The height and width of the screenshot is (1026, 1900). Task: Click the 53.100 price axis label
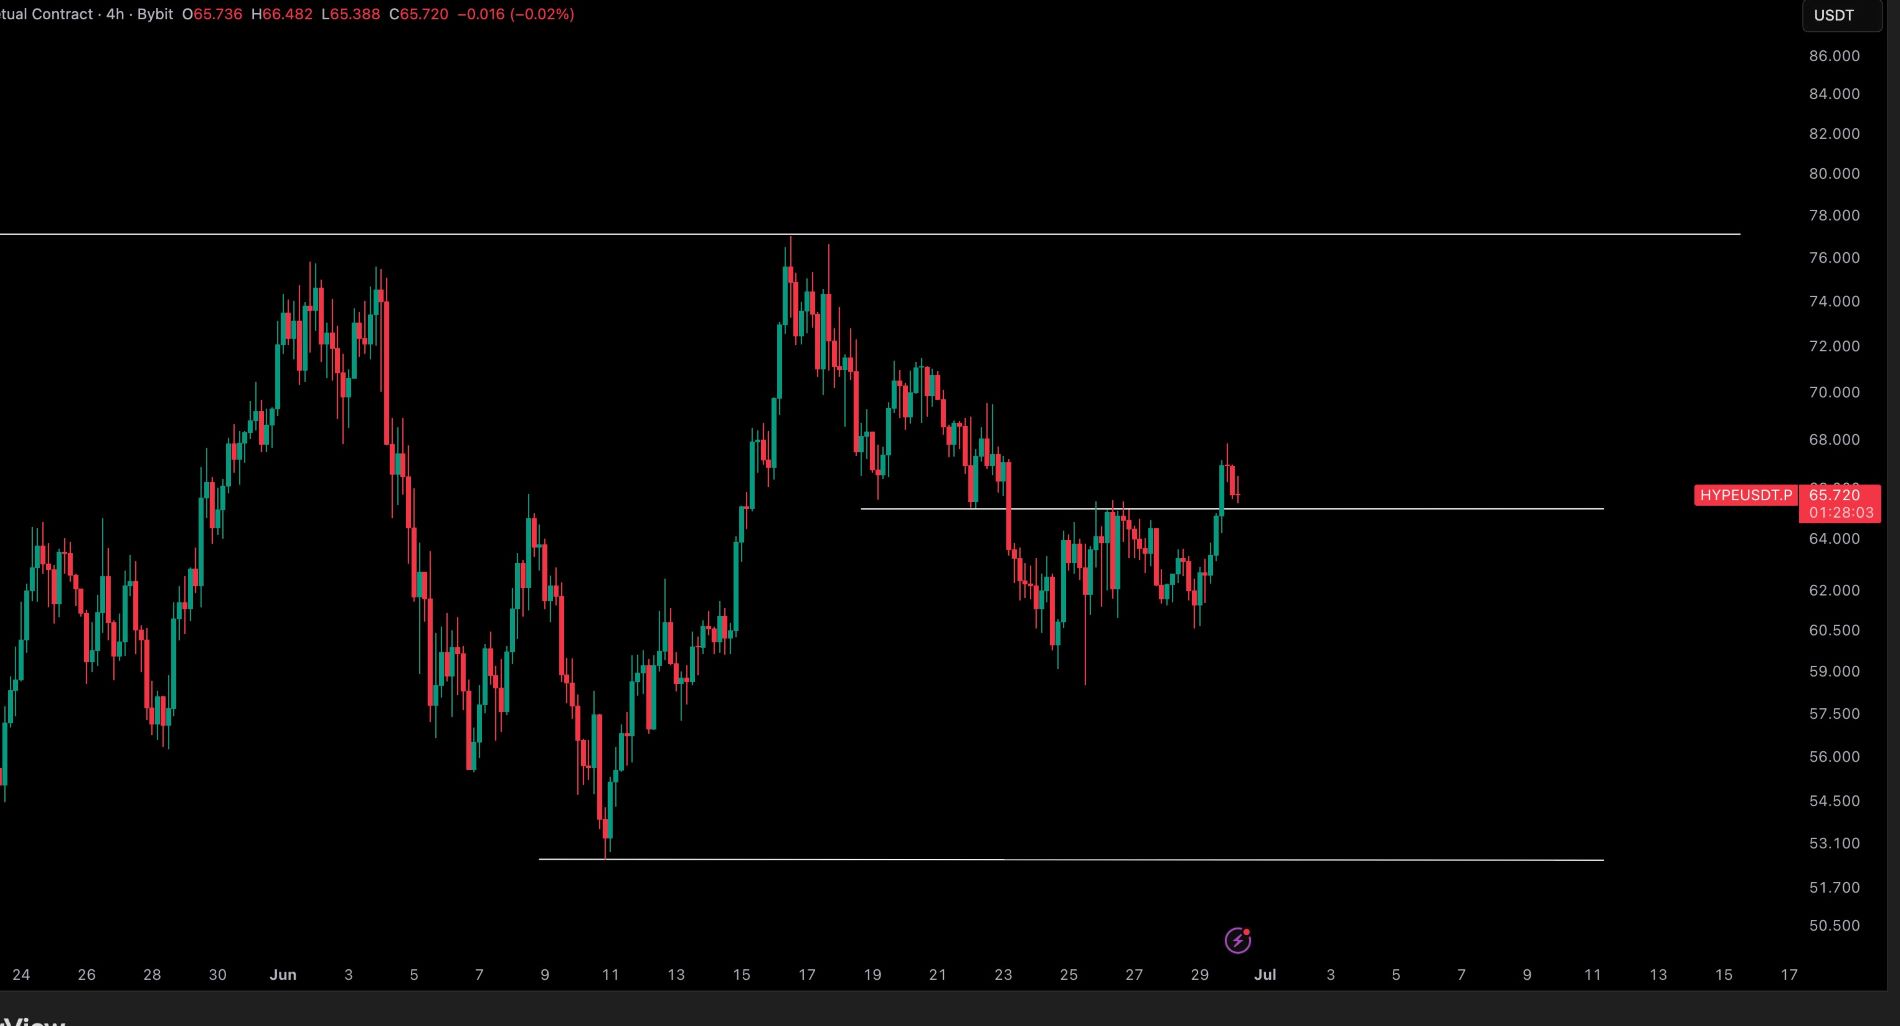tap(1834, 844)
